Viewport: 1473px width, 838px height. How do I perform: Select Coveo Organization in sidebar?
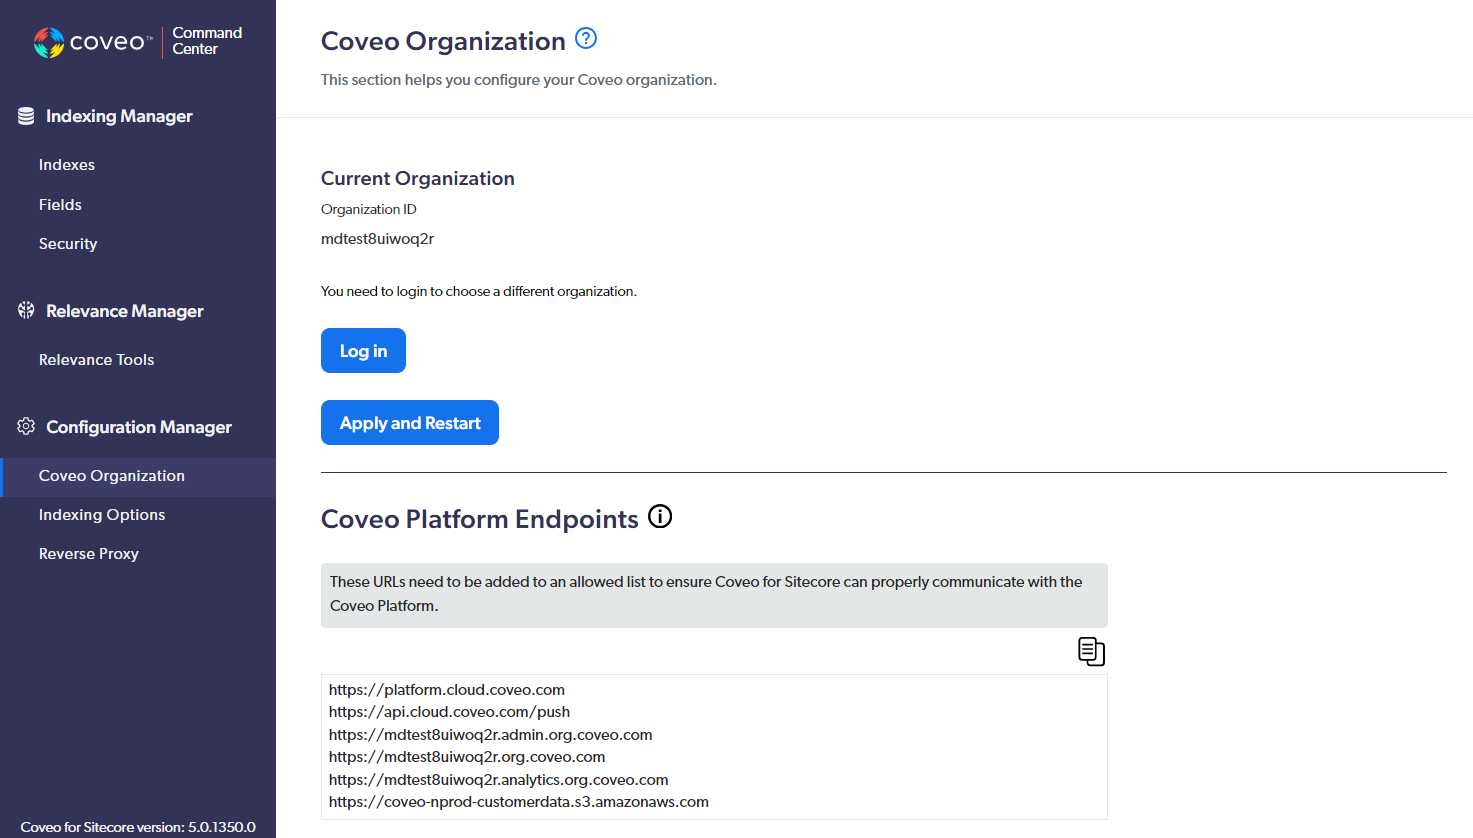138,476
